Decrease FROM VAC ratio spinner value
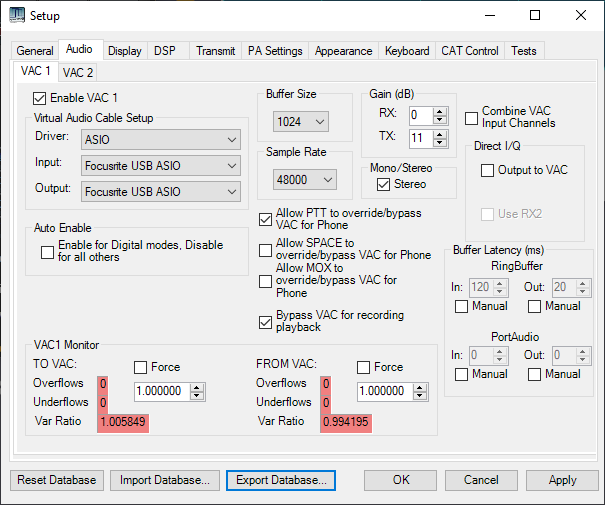Viewport: 605px width, 505px height. tap(421, 396)
